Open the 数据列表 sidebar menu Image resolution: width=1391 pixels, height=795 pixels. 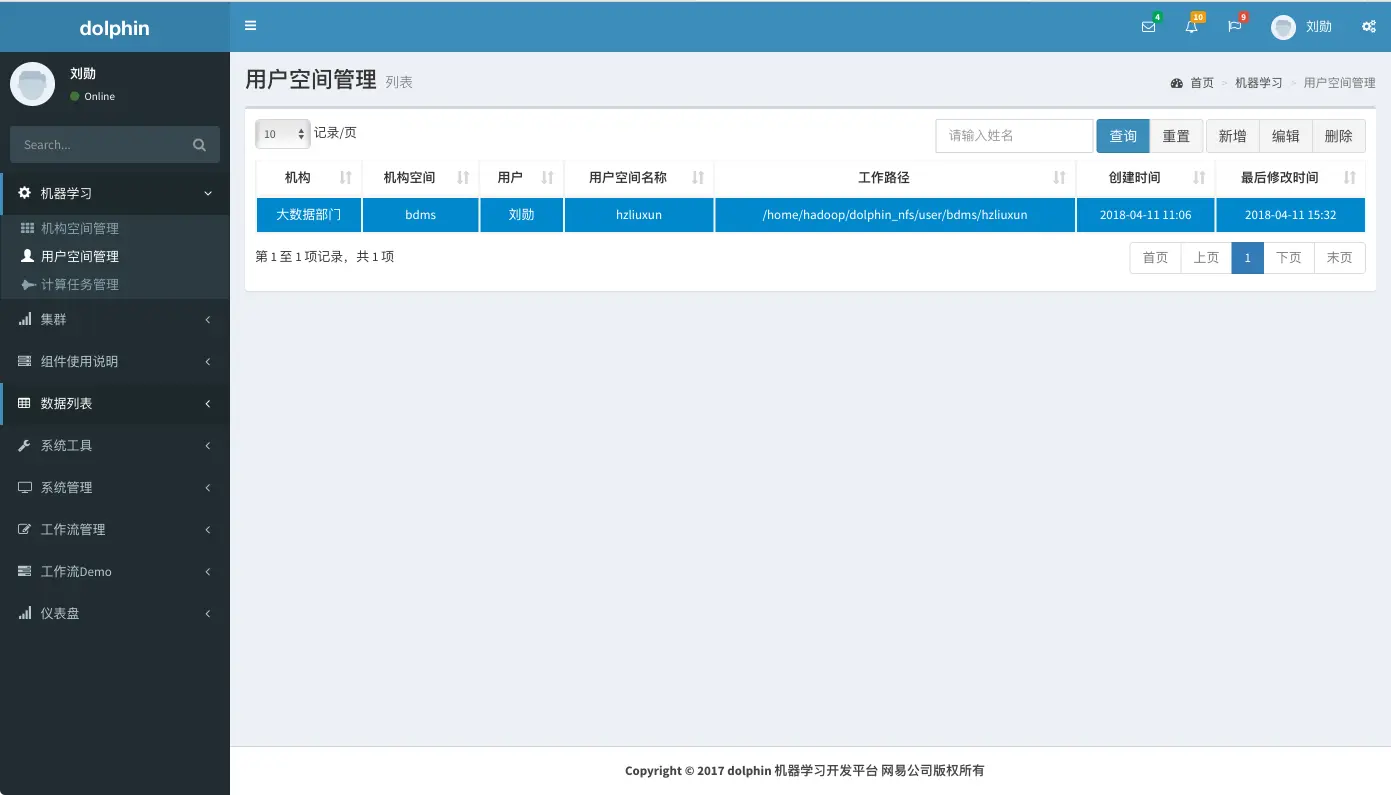115,404
